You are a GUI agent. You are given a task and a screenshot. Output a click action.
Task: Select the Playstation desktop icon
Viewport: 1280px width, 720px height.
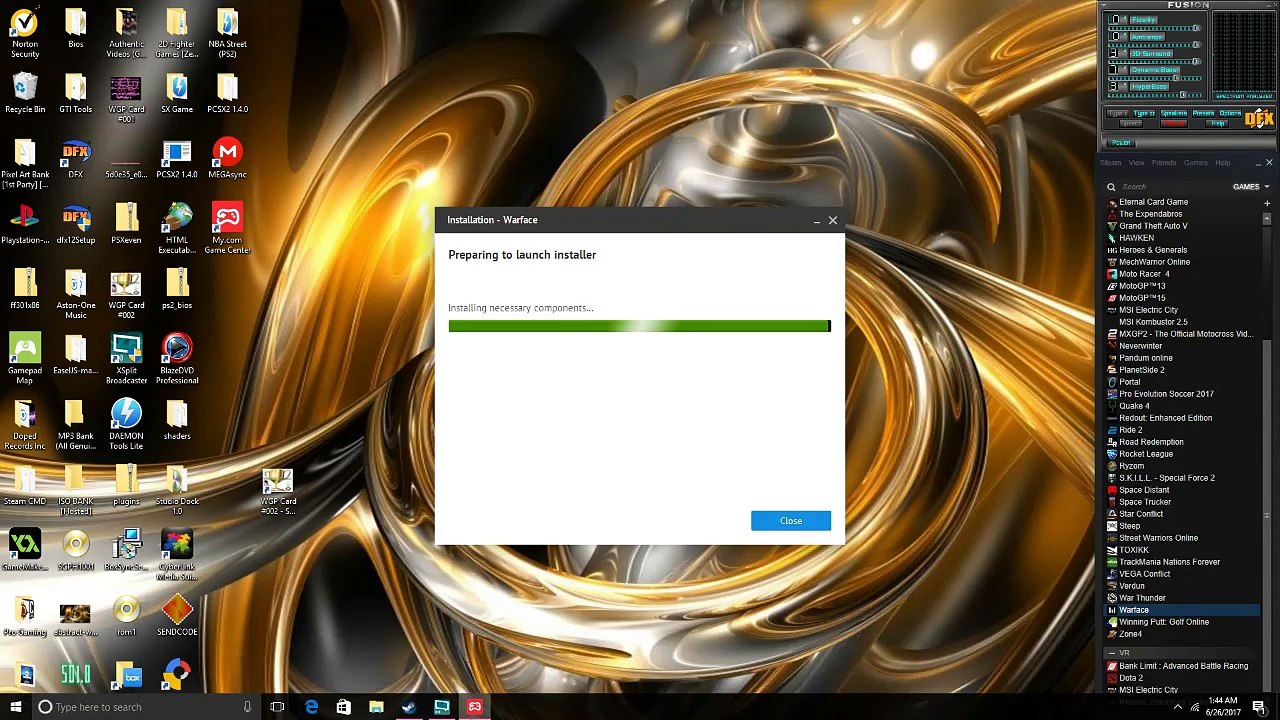[25, 225]
